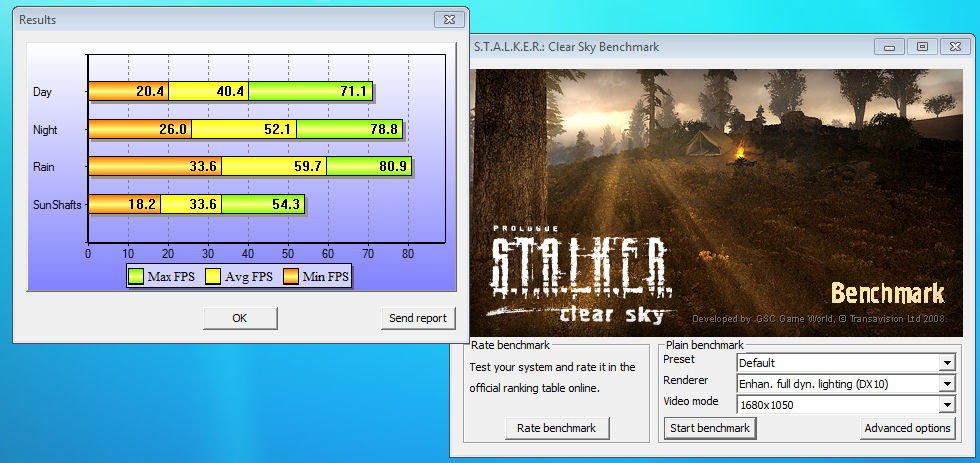Click the Preset label
Viewport: 980px width, 463px height.
coord(679,359)
